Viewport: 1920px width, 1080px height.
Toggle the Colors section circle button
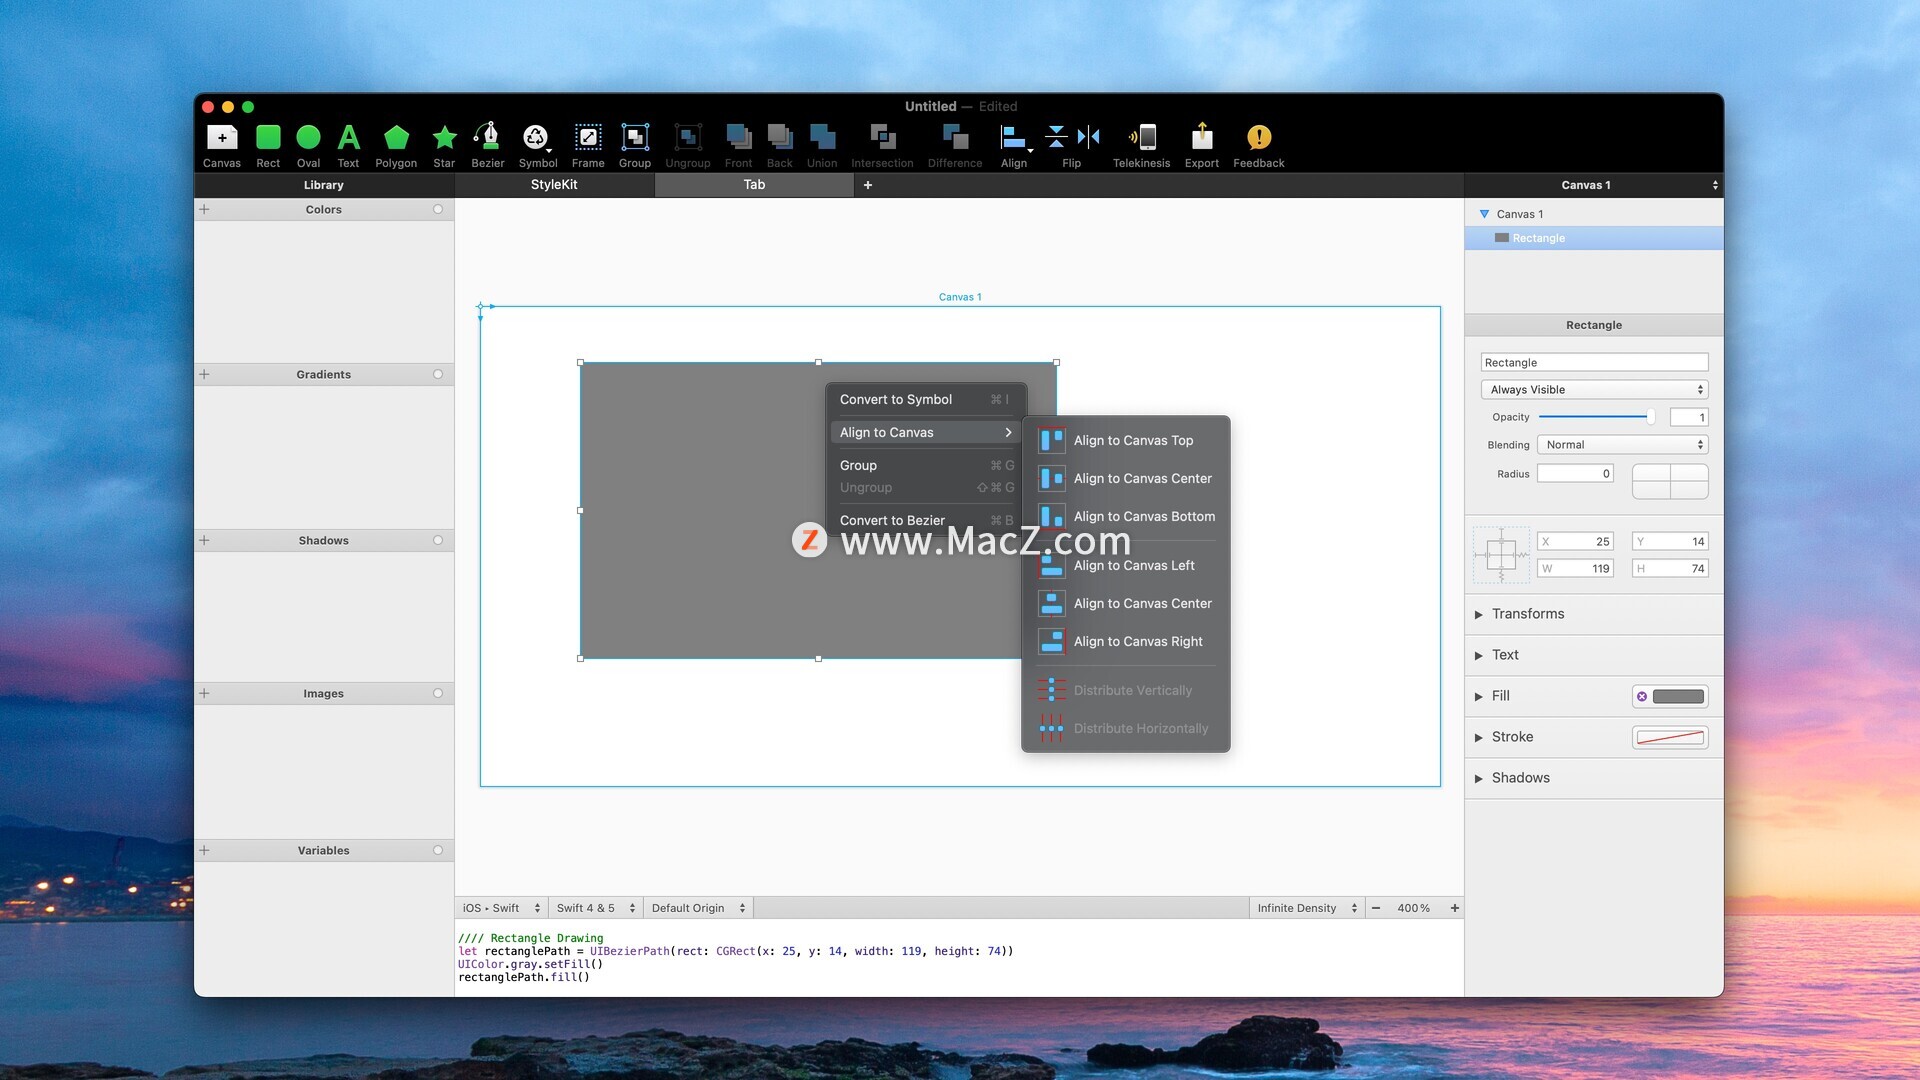point(438,209)
